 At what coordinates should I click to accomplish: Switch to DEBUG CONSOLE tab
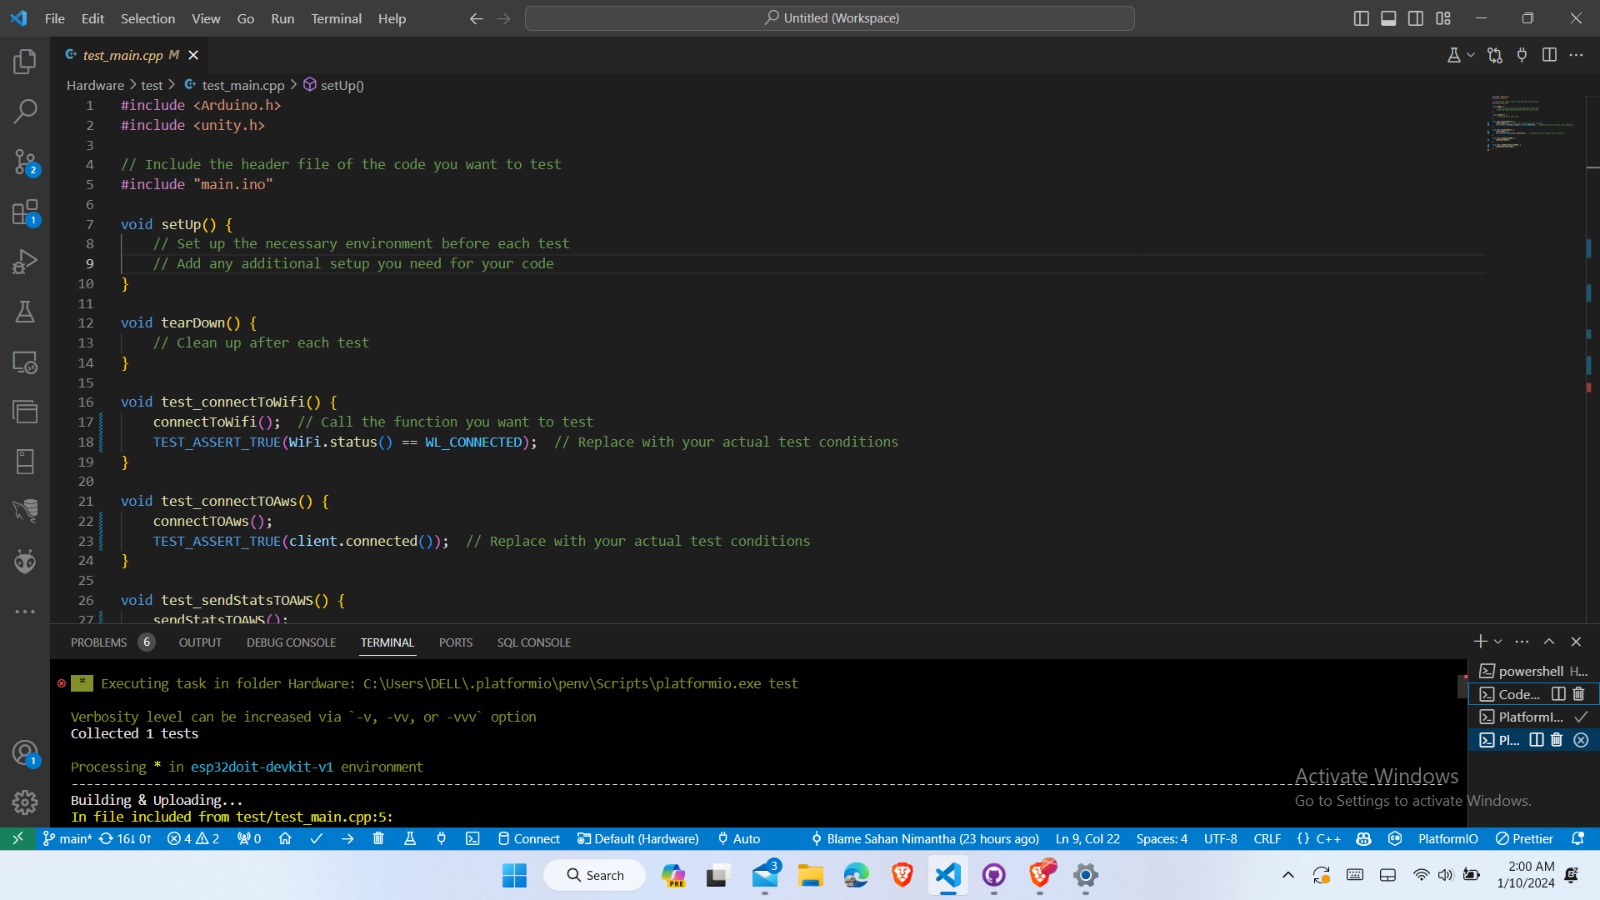[291, 642]
